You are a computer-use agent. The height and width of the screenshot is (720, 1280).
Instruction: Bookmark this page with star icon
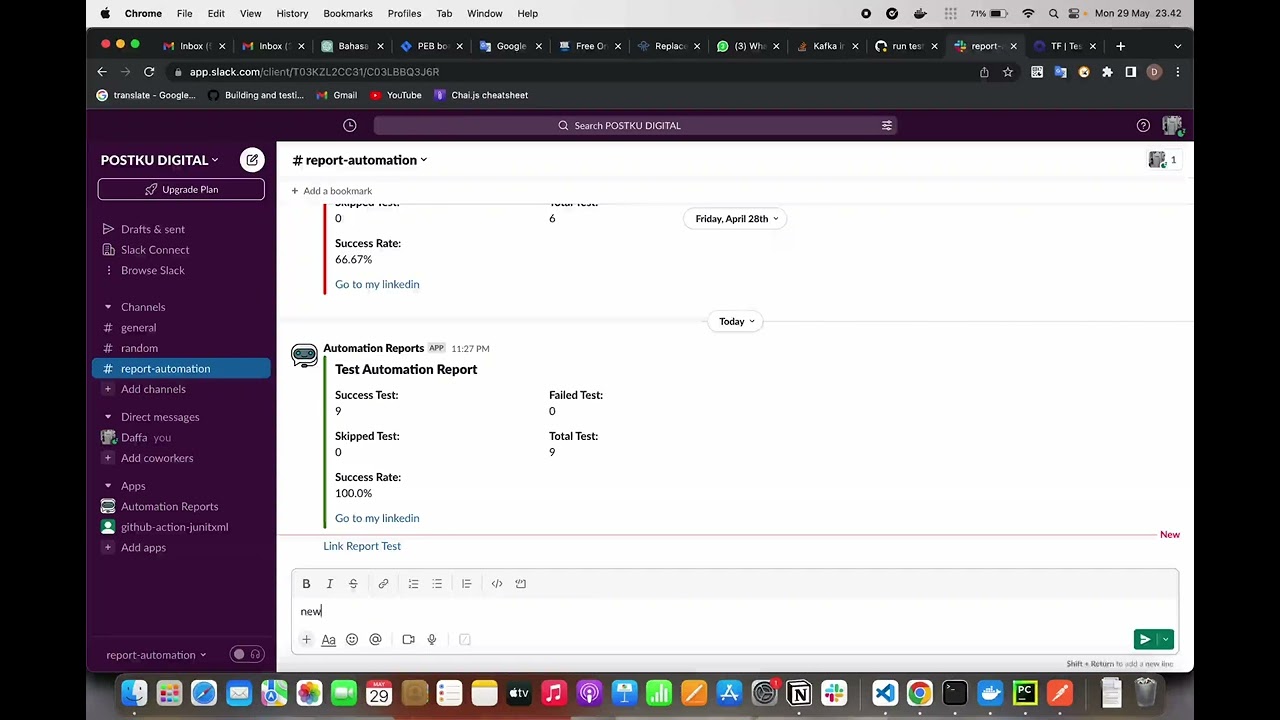click(1008, 72)
